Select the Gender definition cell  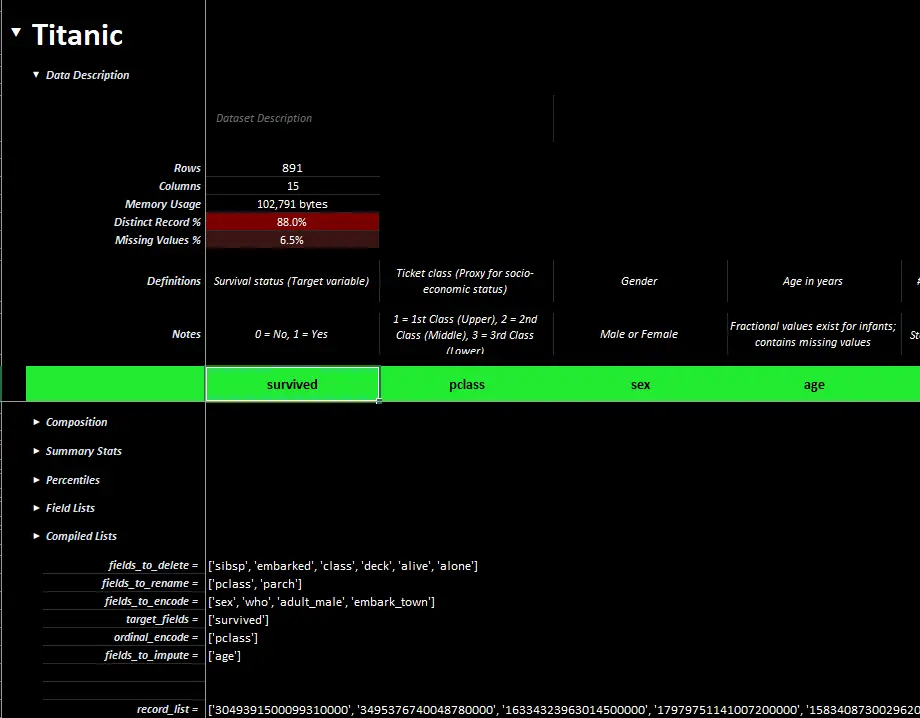point(640,281)
